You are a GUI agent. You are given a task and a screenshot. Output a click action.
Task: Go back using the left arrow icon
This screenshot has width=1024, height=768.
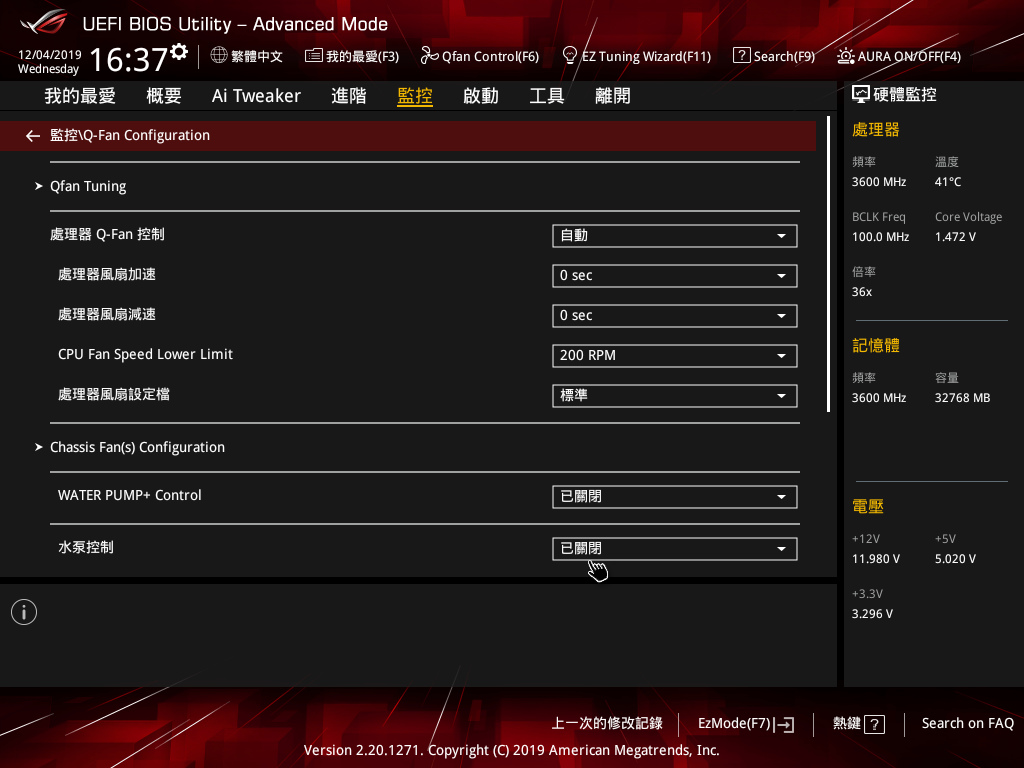(x=33, y=135)
